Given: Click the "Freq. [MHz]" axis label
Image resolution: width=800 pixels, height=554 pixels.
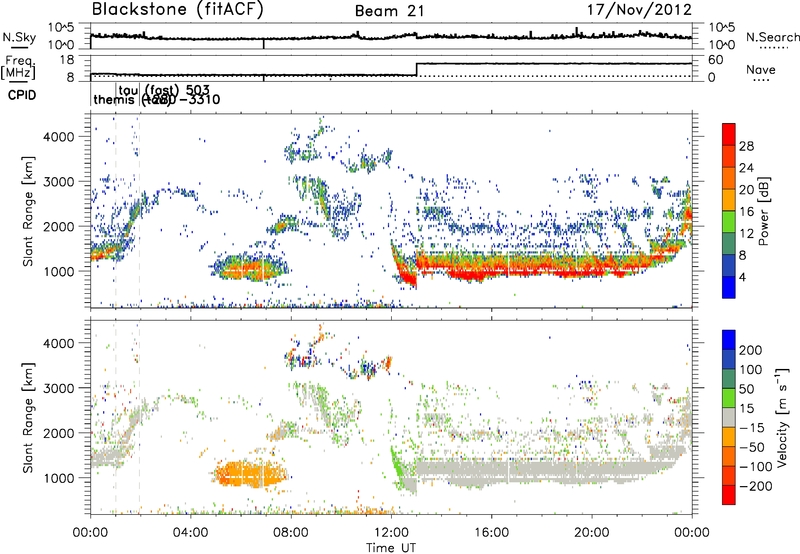Looking at the screenshot, I should click(18, 67).
